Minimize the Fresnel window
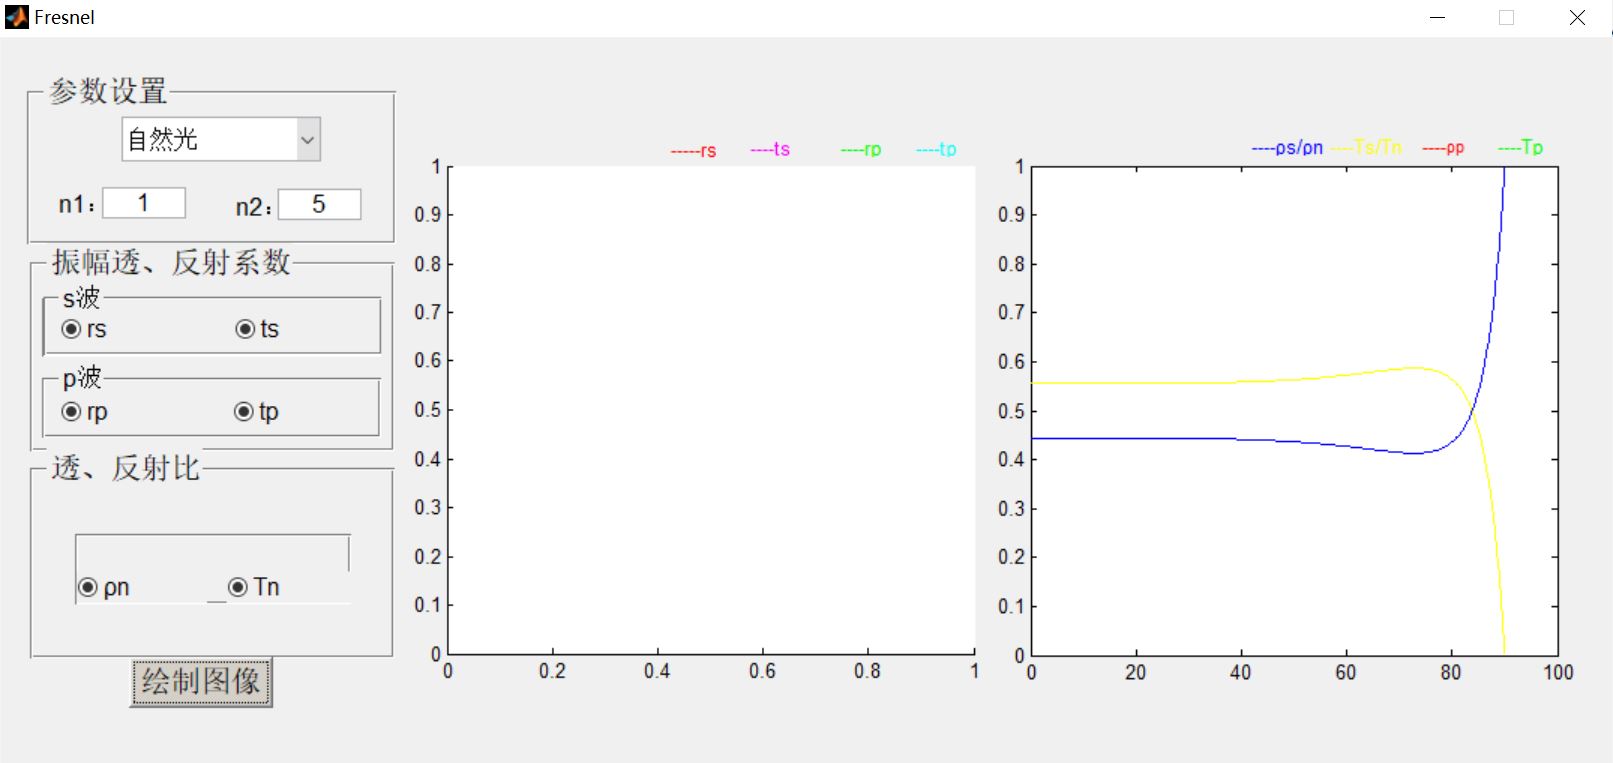Viewport: 1613px width, 763px height. [x=1438, y=18]
